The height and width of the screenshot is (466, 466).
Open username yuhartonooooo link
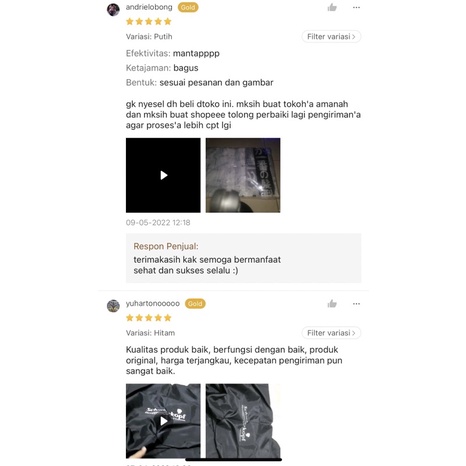click(153, 303)
